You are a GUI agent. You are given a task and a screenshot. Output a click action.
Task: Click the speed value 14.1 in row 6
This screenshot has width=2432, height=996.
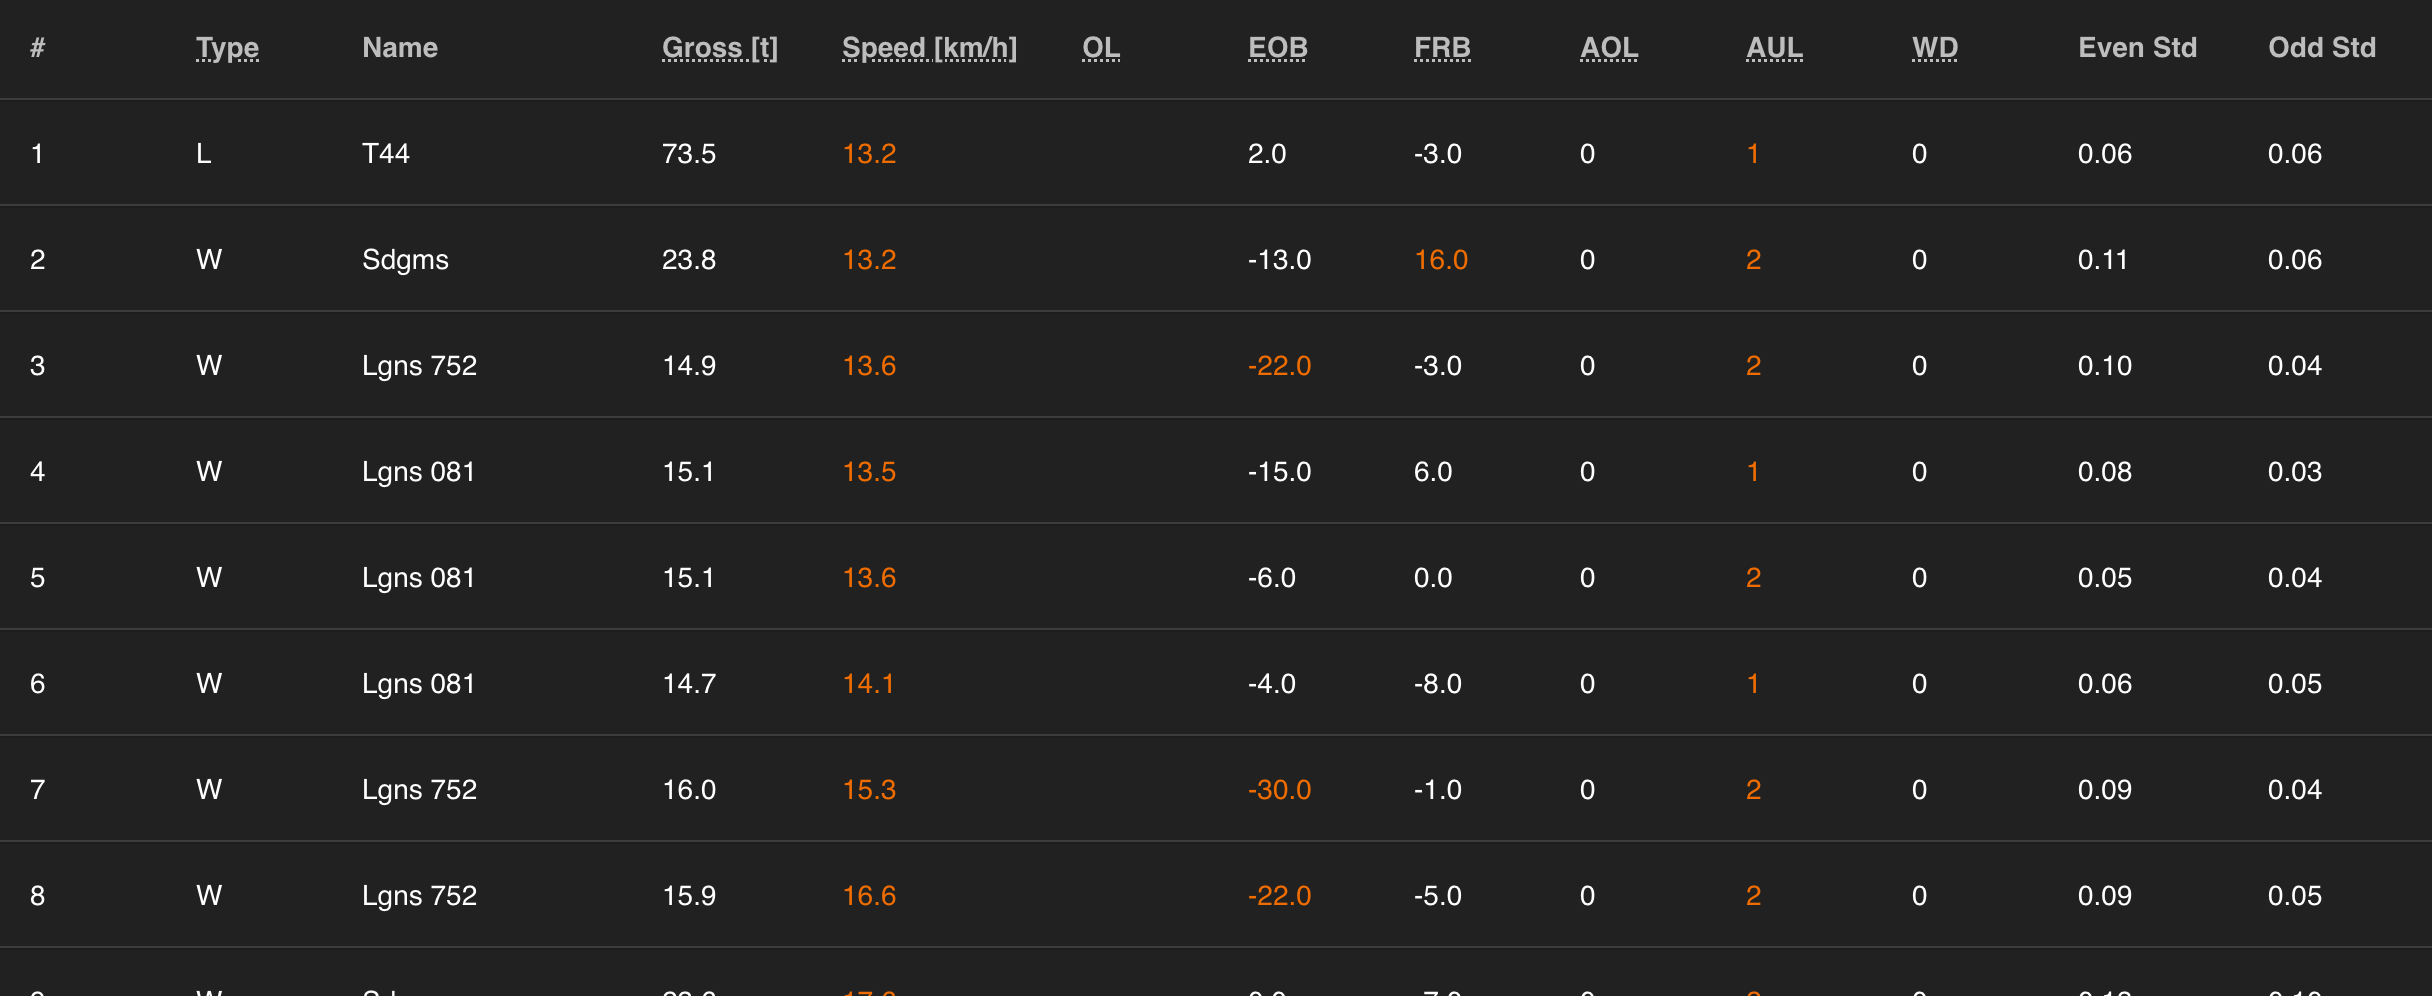(x=868, y=684)
